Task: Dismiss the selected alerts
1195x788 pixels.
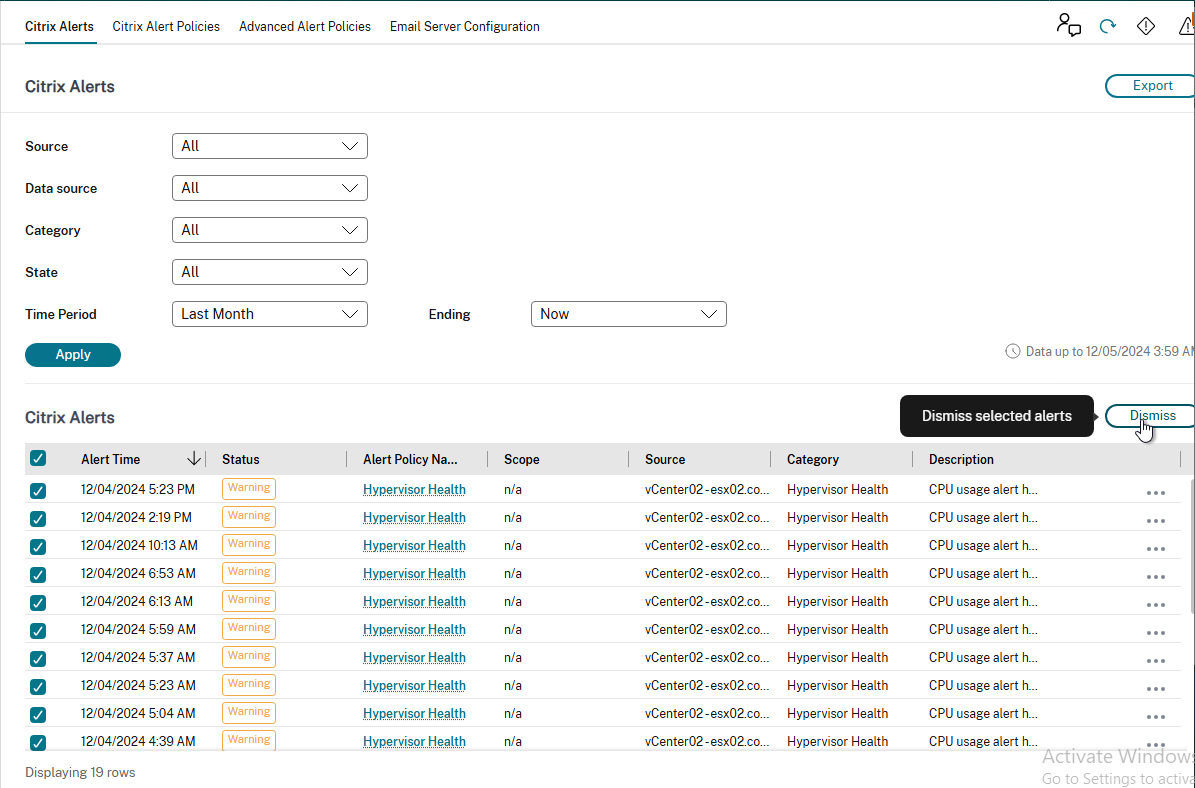Action: 1151,416
